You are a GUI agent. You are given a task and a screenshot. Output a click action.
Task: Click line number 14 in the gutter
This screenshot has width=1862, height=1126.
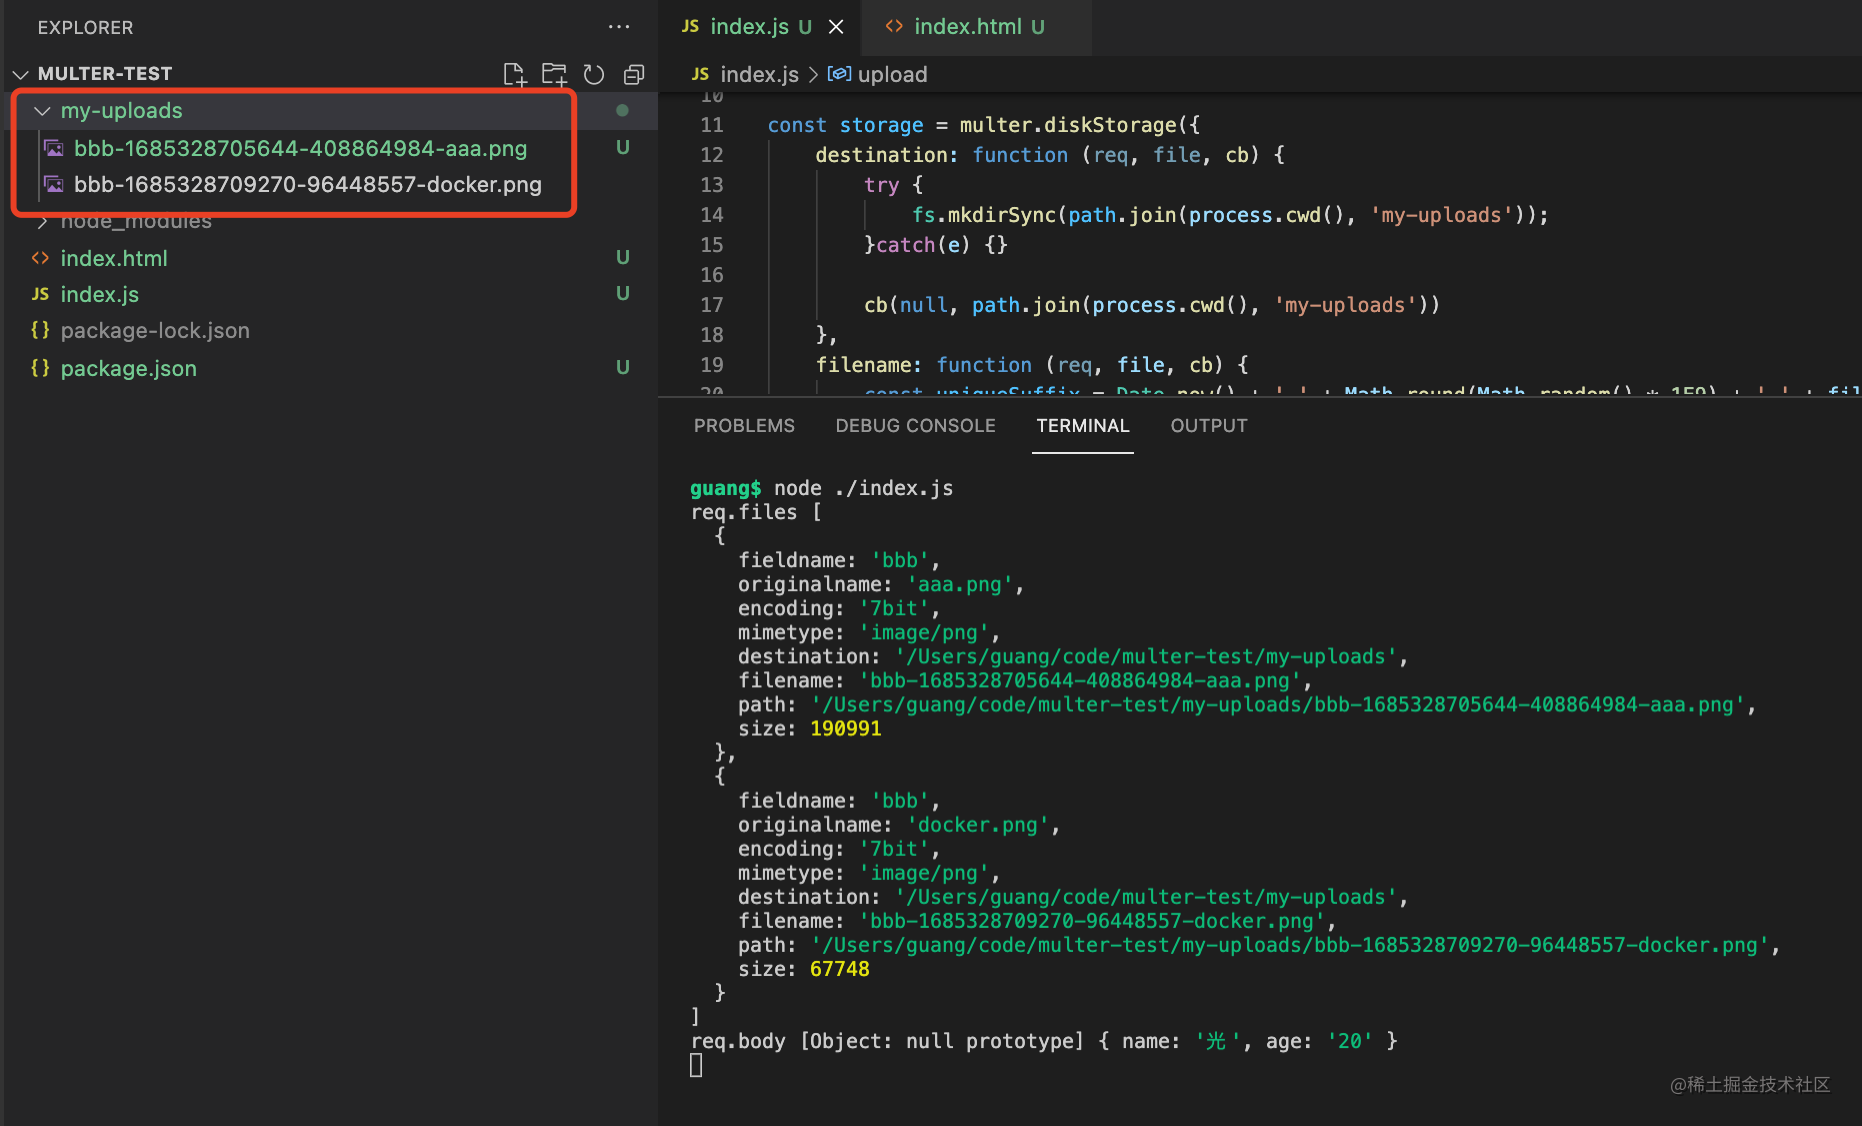coord(711,215)
